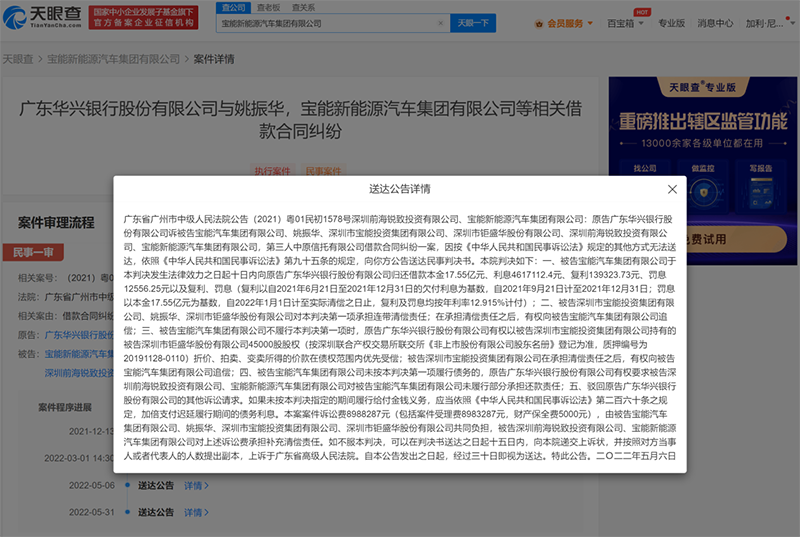Click the 做监控 shield icon in the ad
Image resolution: width=800 pixels, height=537 pixels.
704,193
